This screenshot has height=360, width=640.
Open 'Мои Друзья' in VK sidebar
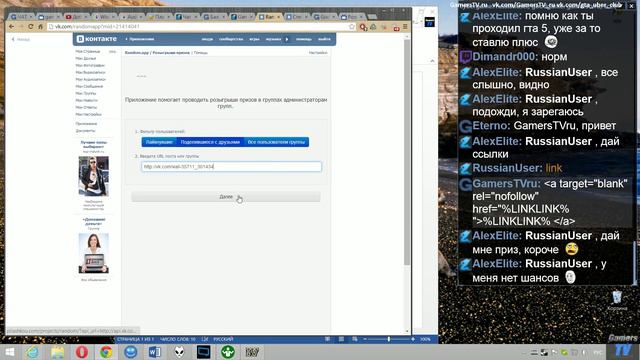point(86,58)
